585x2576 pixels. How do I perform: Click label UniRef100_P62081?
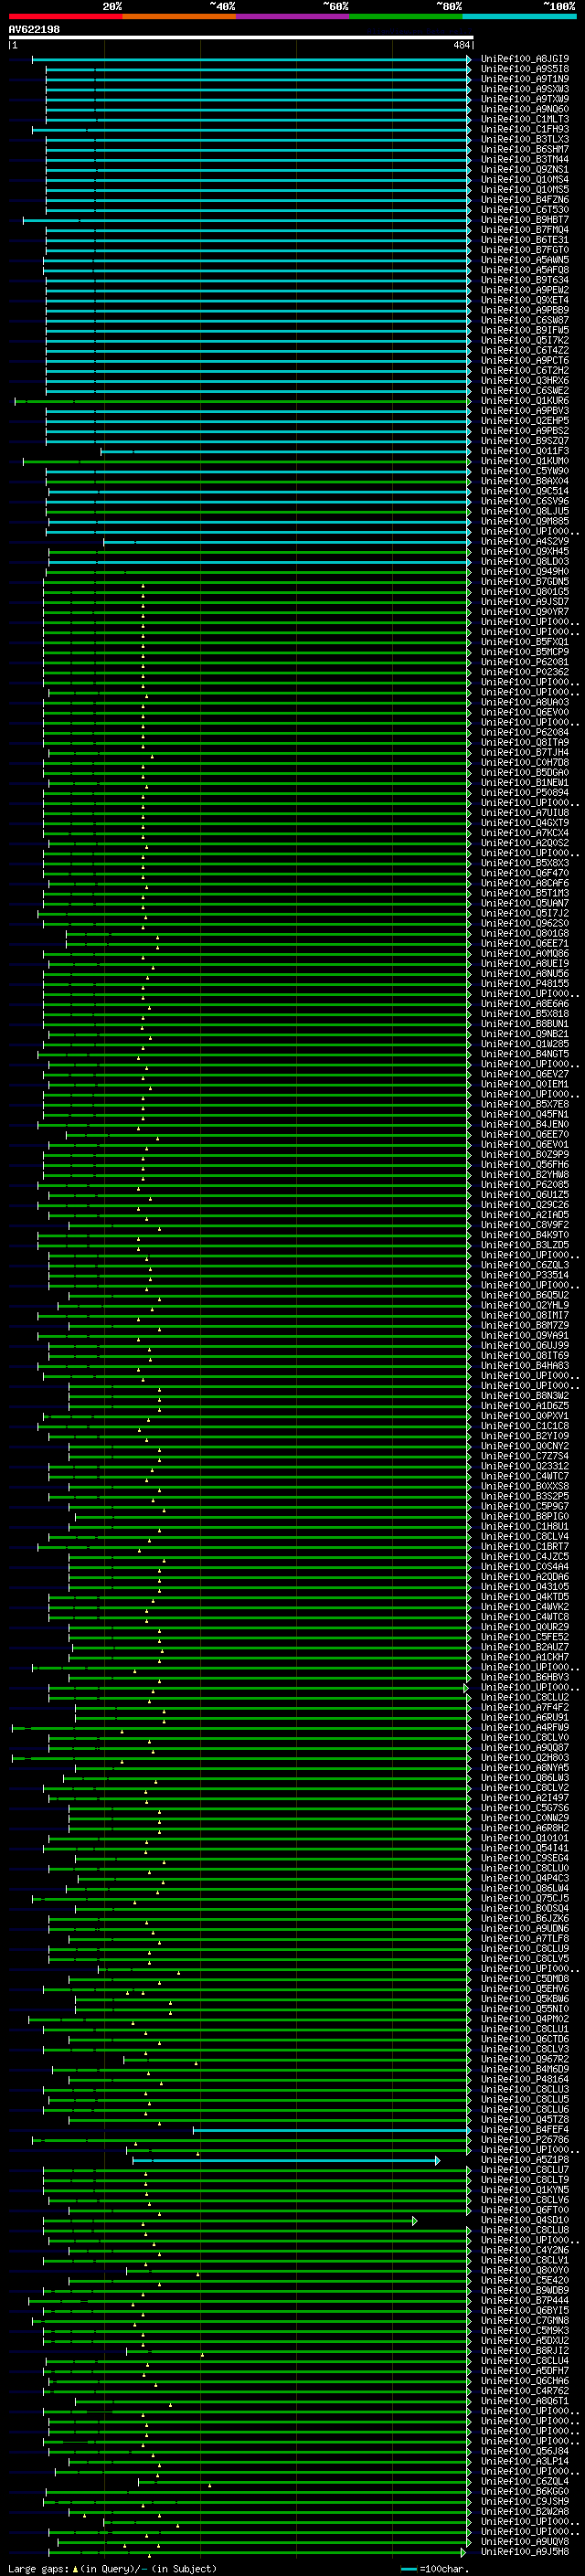(525, 662)
